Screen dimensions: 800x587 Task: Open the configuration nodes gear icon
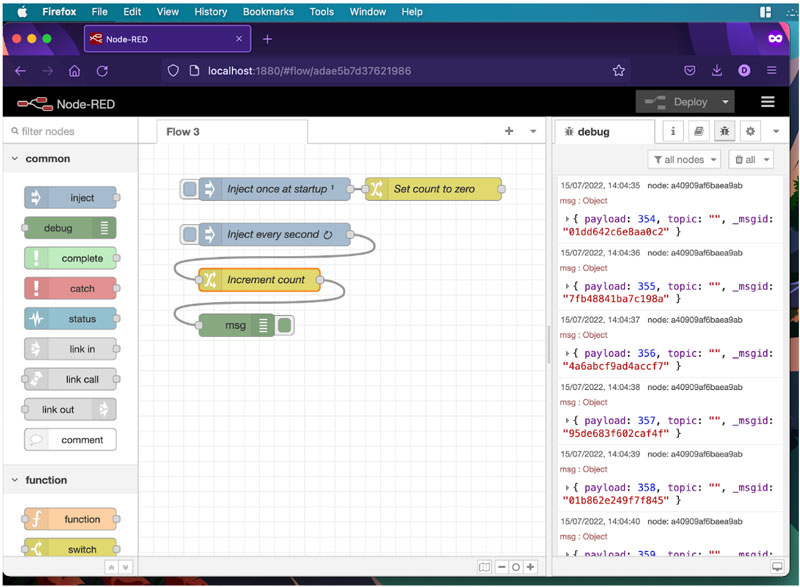pos(749,131)
